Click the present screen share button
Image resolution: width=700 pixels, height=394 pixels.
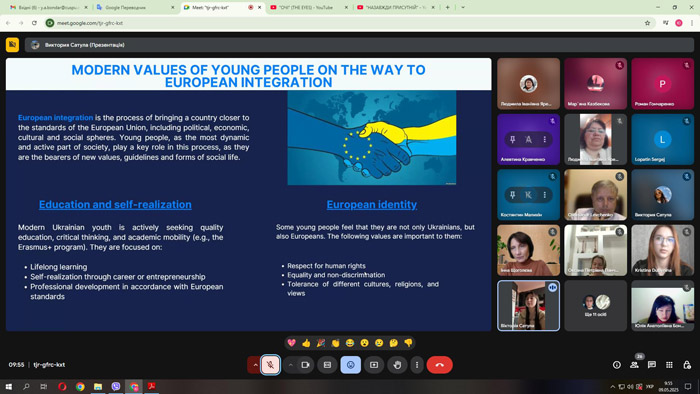click(x=374, y=365)
